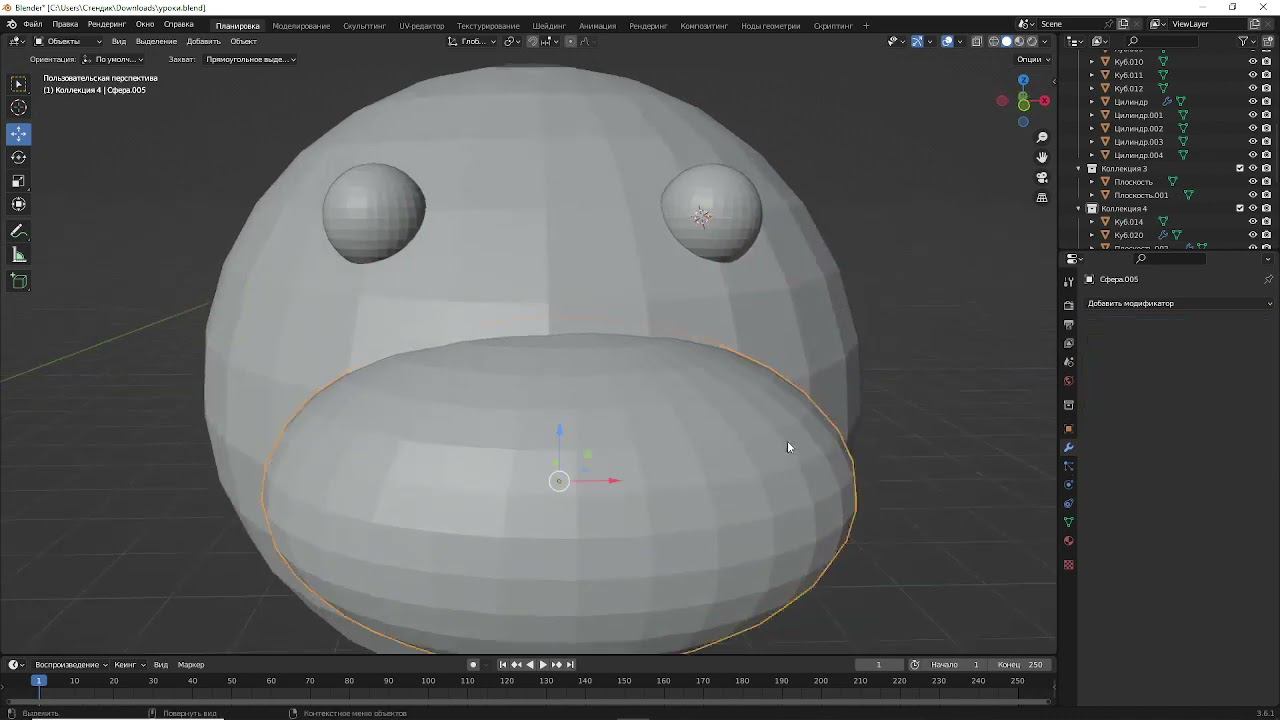The image size is (1280, 720).
Task: Open the Texture properties tab
Action: click(1069, 565)
